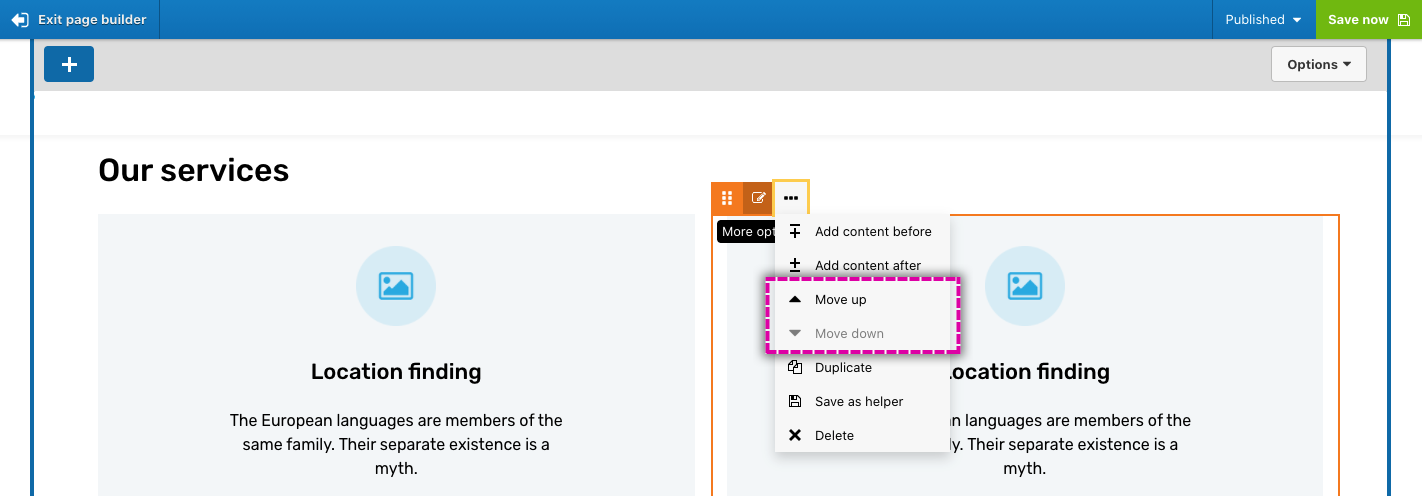
Task: Expand the Options dropdown button
Action: click(1318, 64)
